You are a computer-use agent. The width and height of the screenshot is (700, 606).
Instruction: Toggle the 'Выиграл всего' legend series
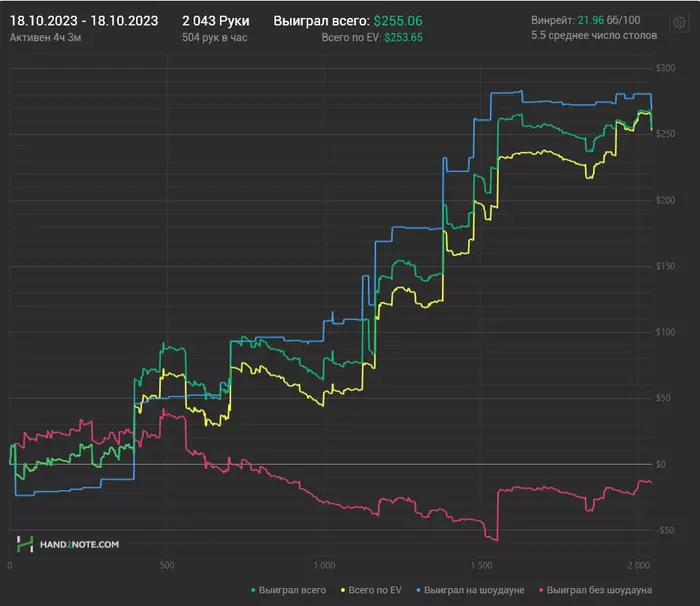288,590
